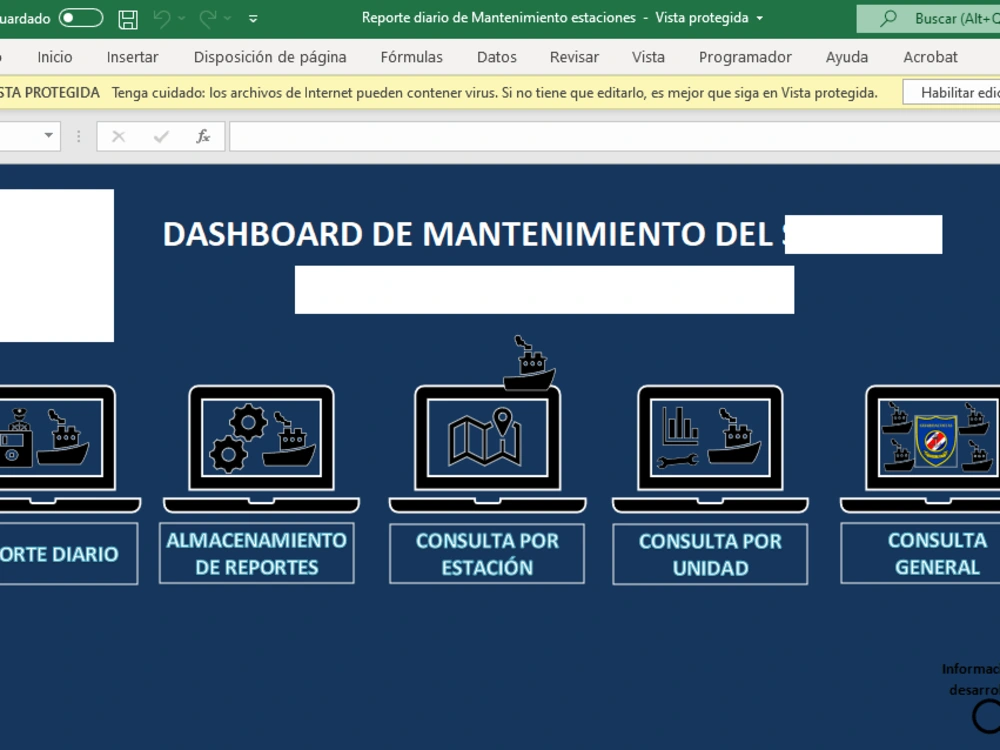Switch to the Vista tab
This screenshot has width=1000, height=750.
click(x=648, y=57)
